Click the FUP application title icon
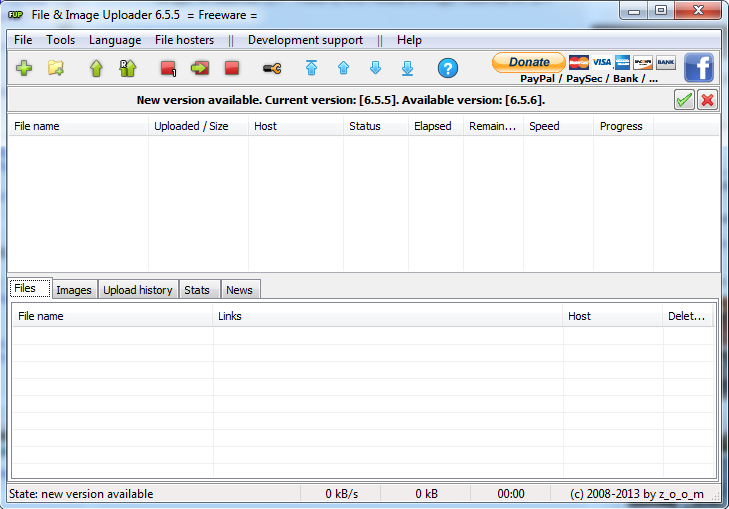 [15, 15]
